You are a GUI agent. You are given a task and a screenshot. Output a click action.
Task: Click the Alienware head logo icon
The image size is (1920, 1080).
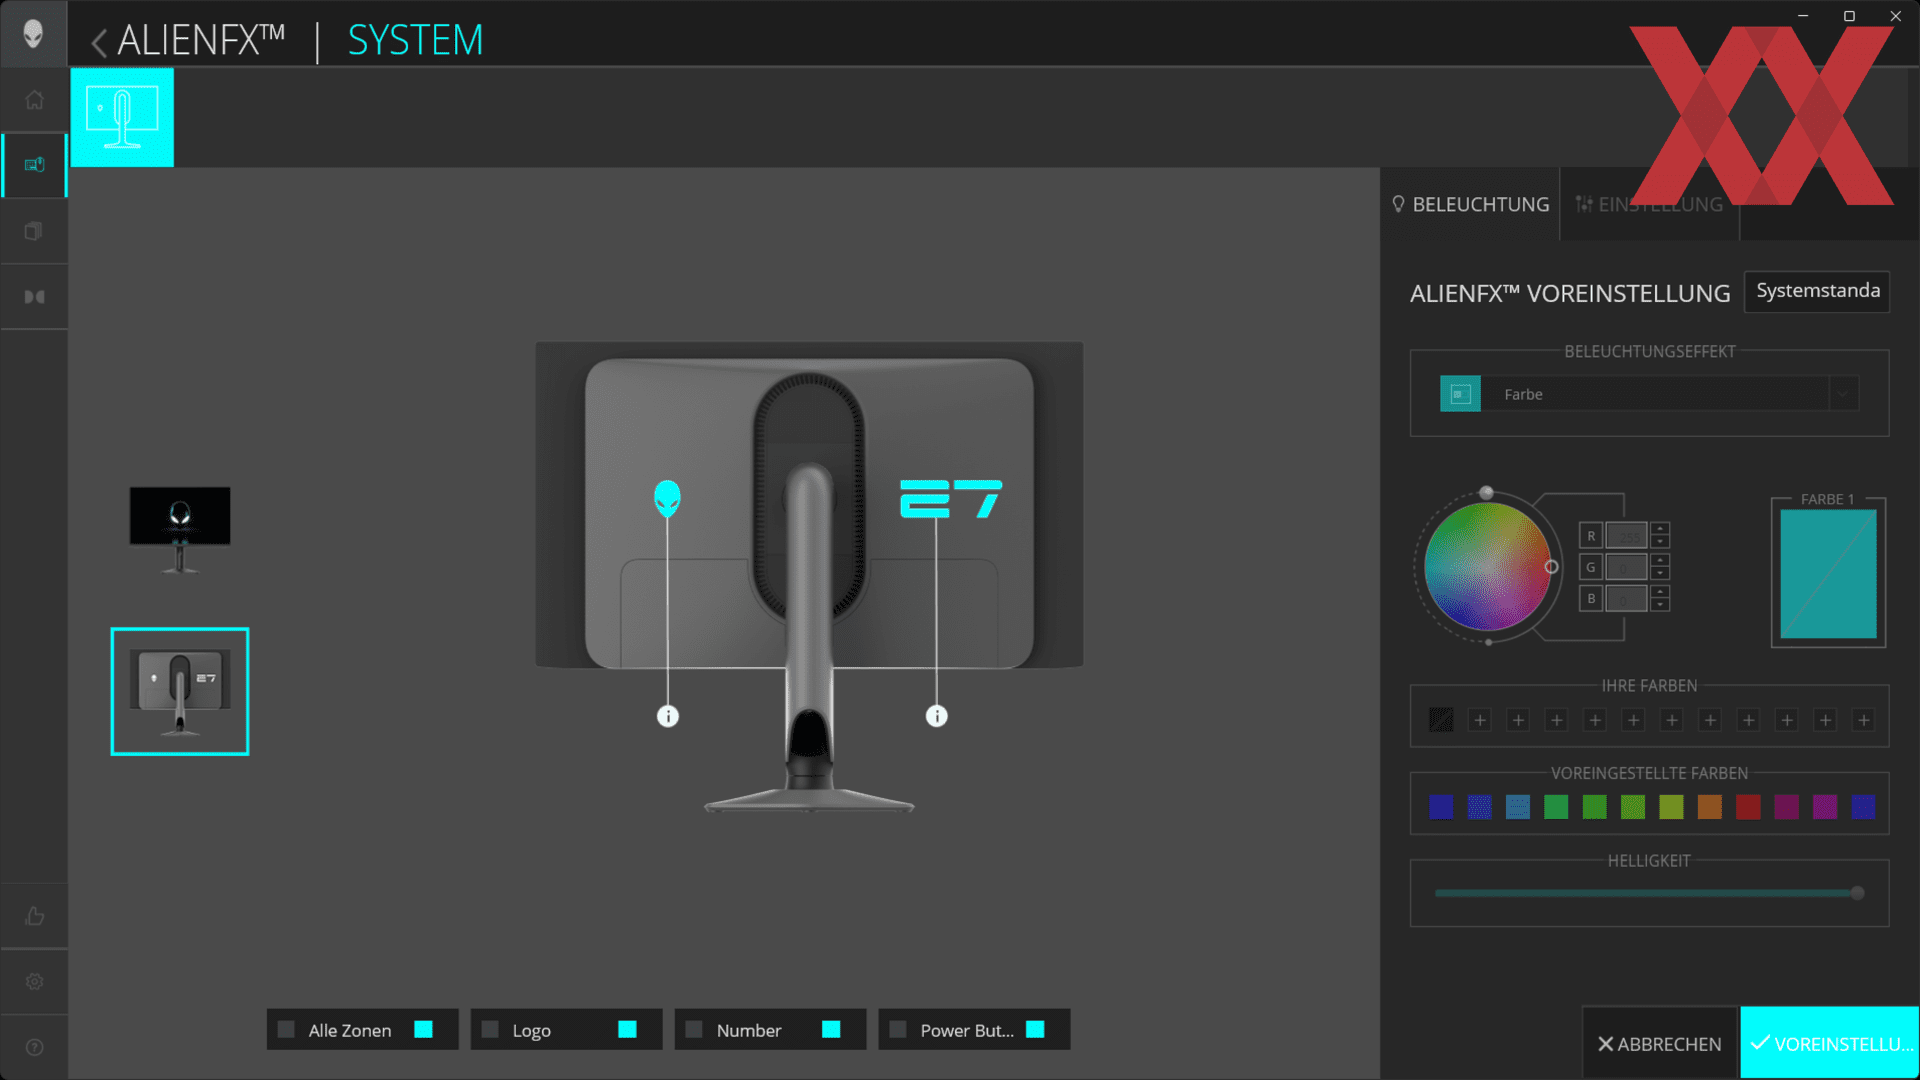(x=34, y=34)
